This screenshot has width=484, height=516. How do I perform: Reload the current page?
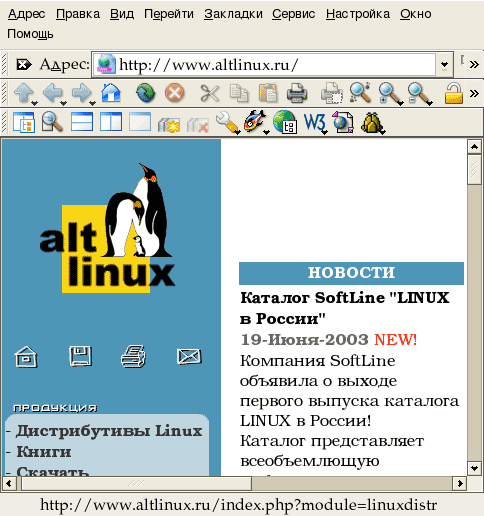(146, 93)
